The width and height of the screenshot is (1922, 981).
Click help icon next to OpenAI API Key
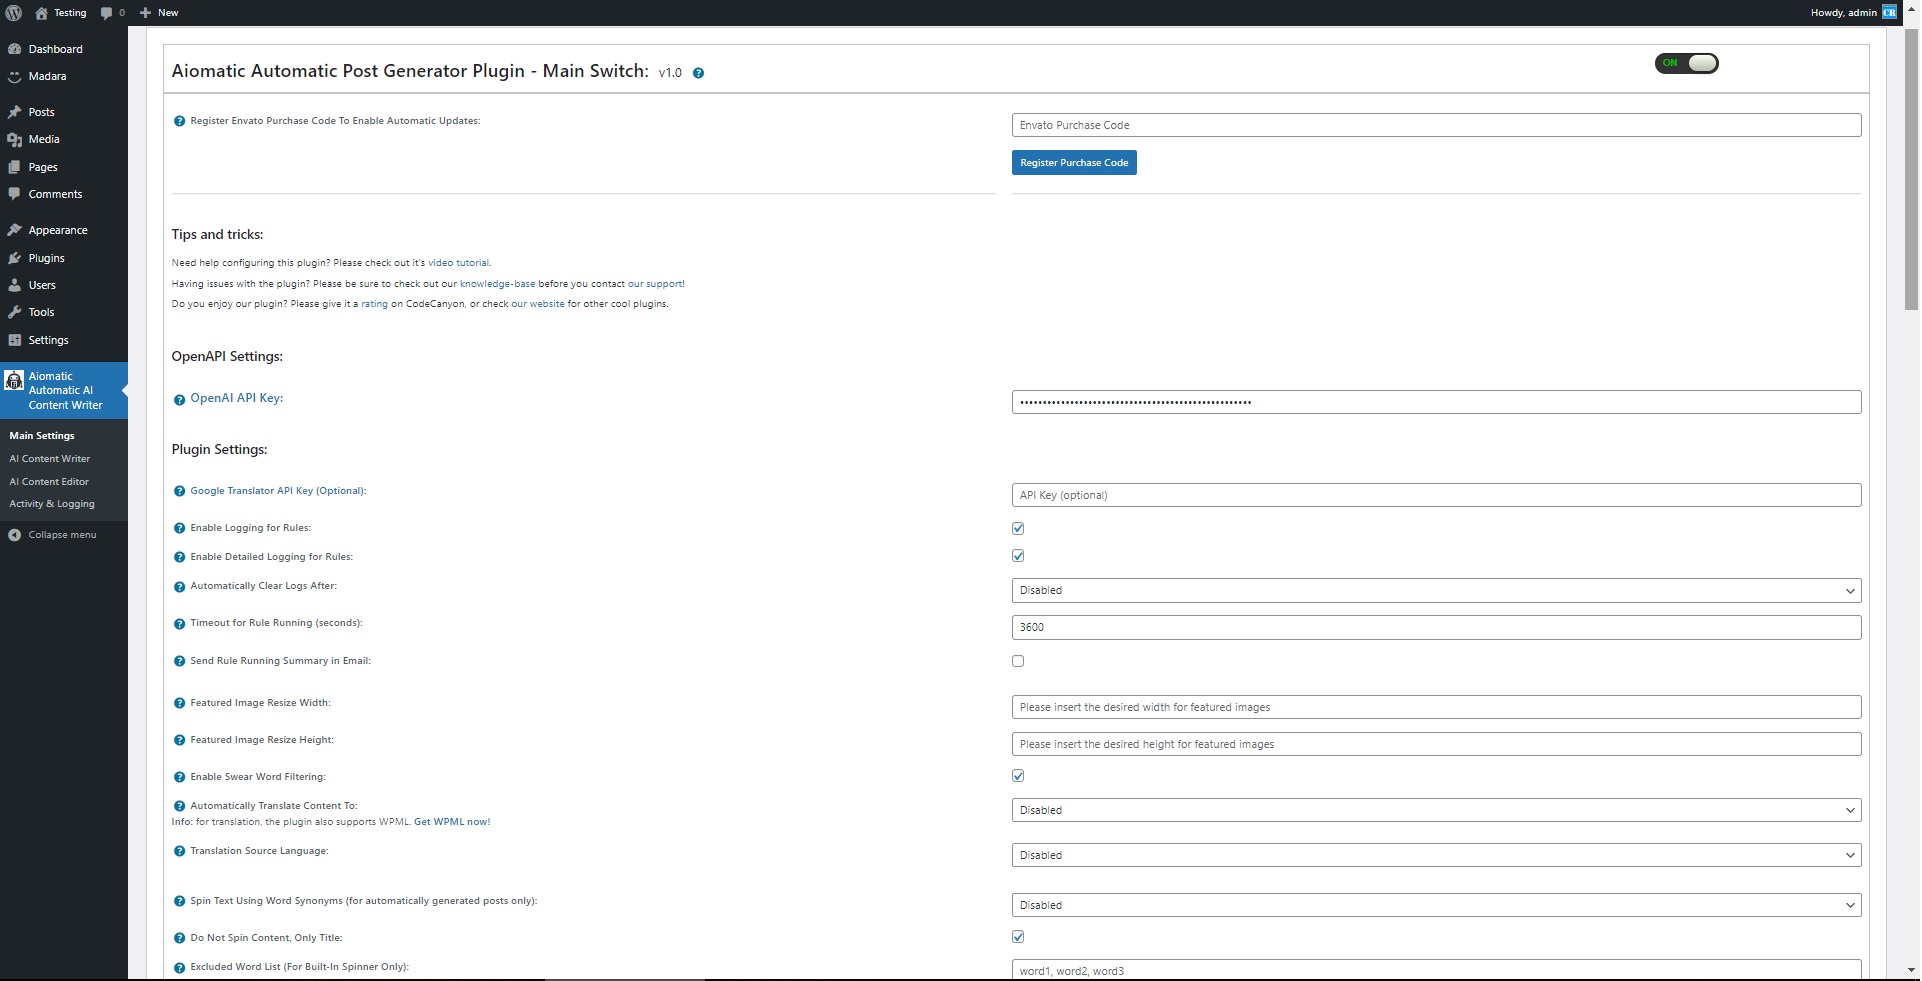(180, 399)
